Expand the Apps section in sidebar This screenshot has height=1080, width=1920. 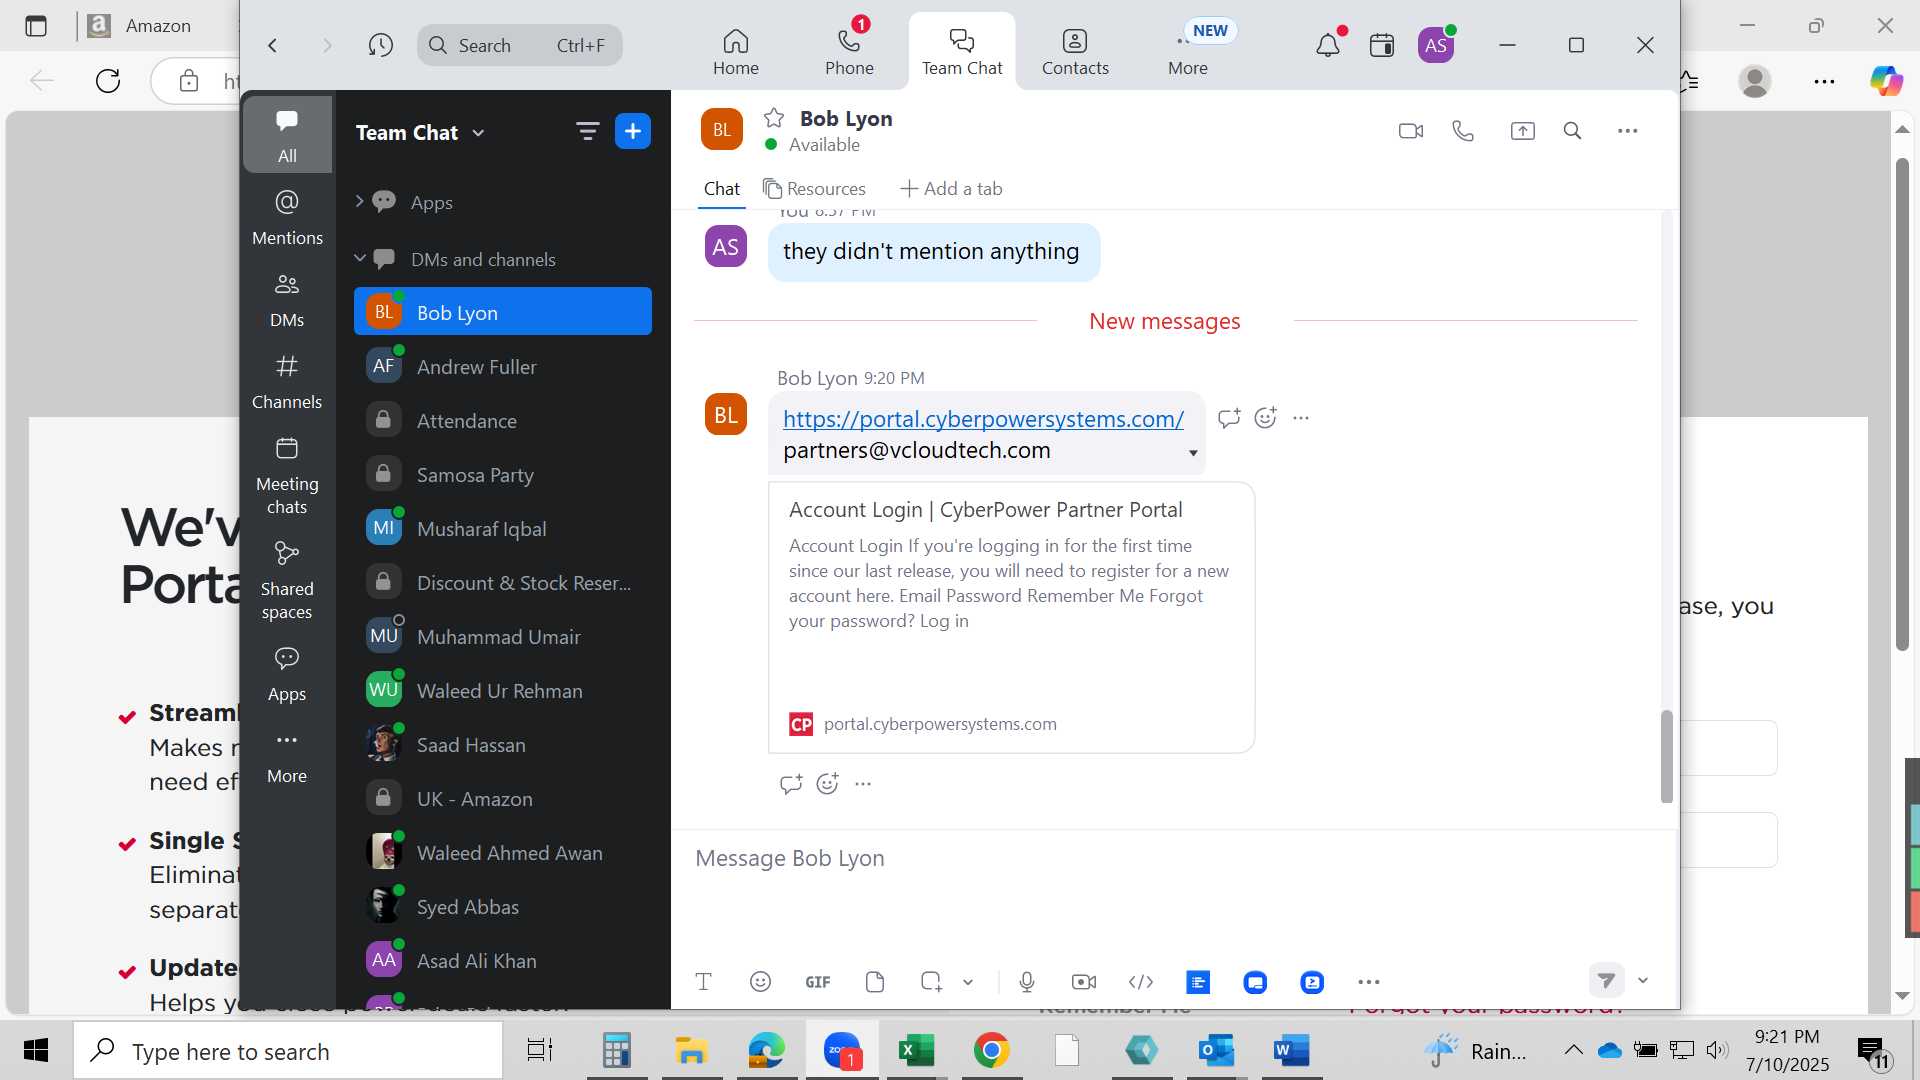(x=359, y=201)
